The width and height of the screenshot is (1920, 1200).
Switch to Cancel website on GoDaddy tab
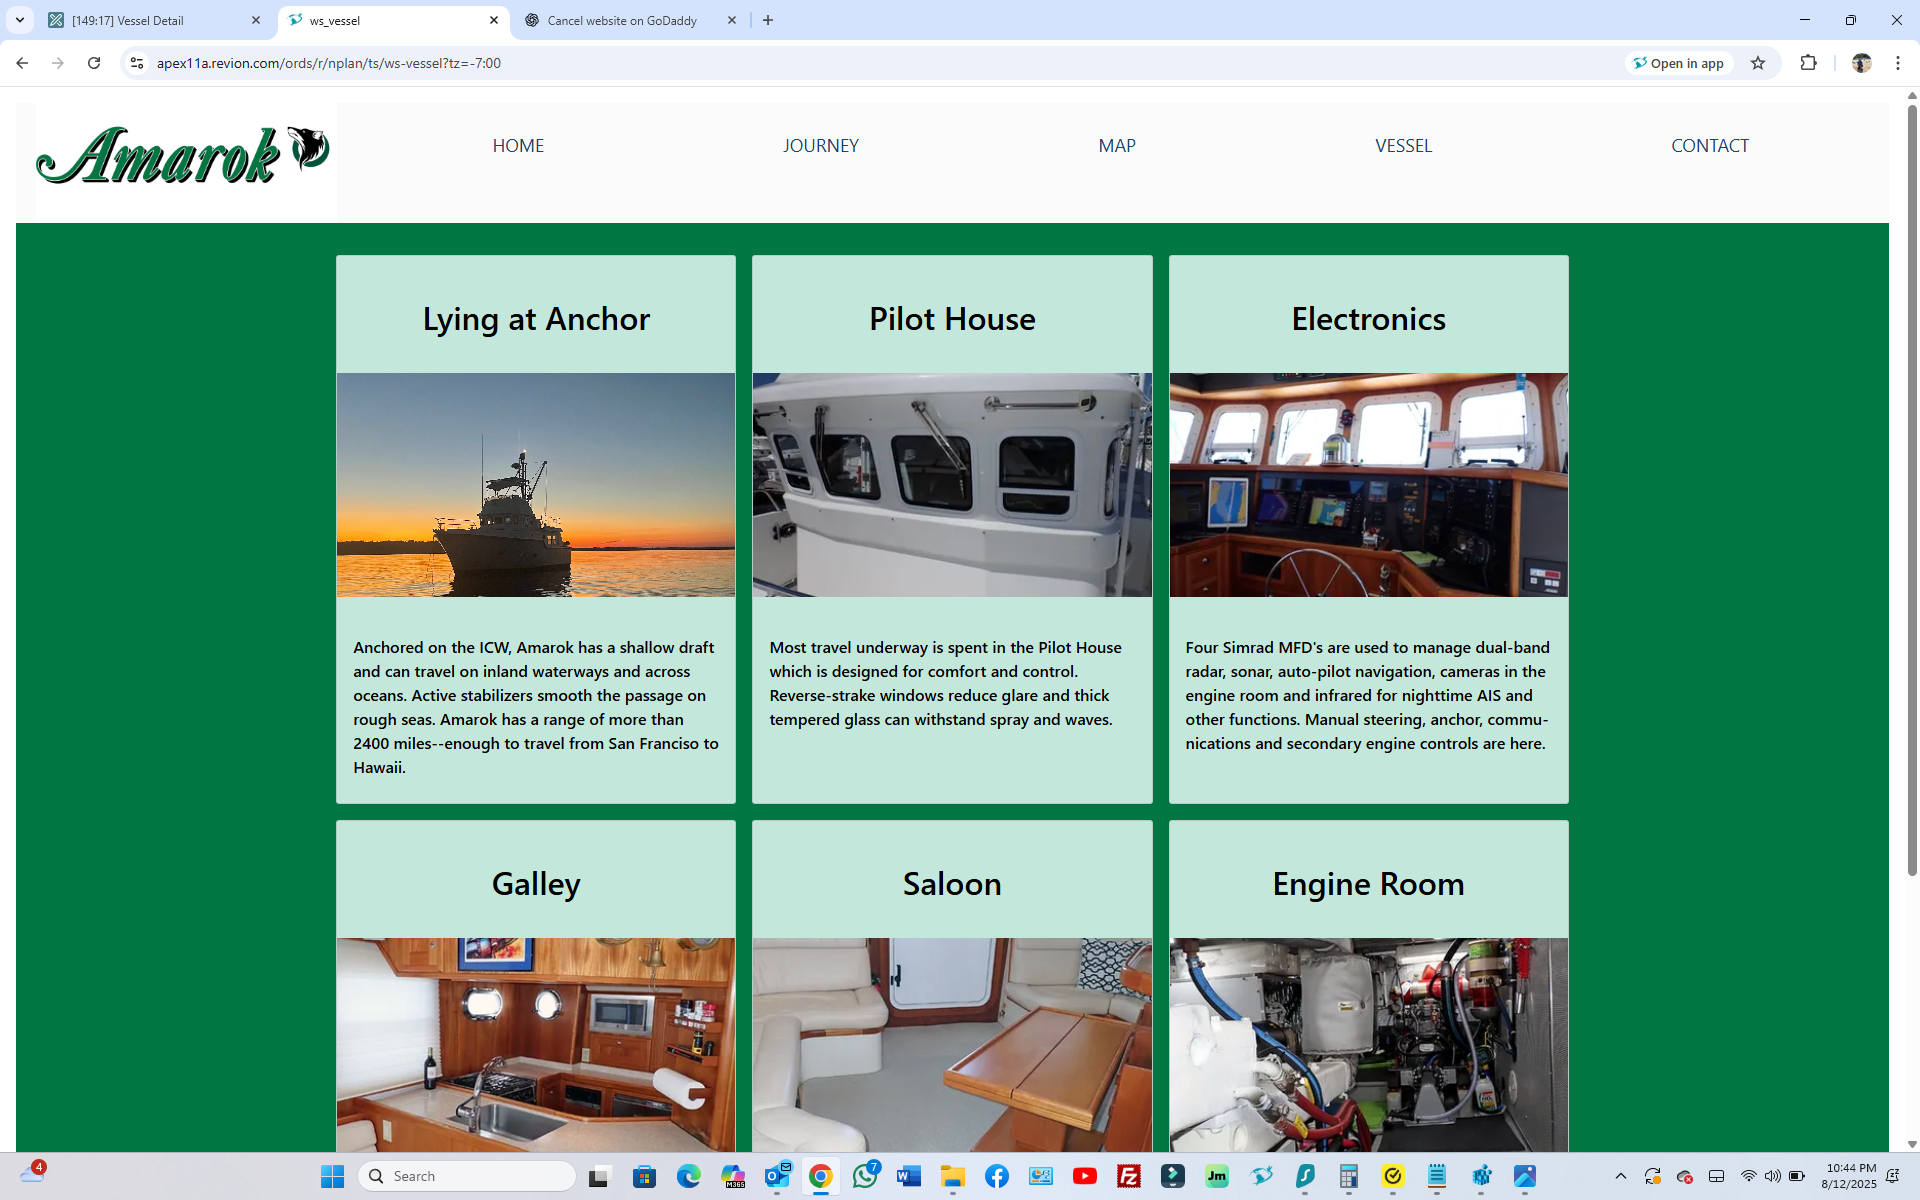tap(620, 20)
